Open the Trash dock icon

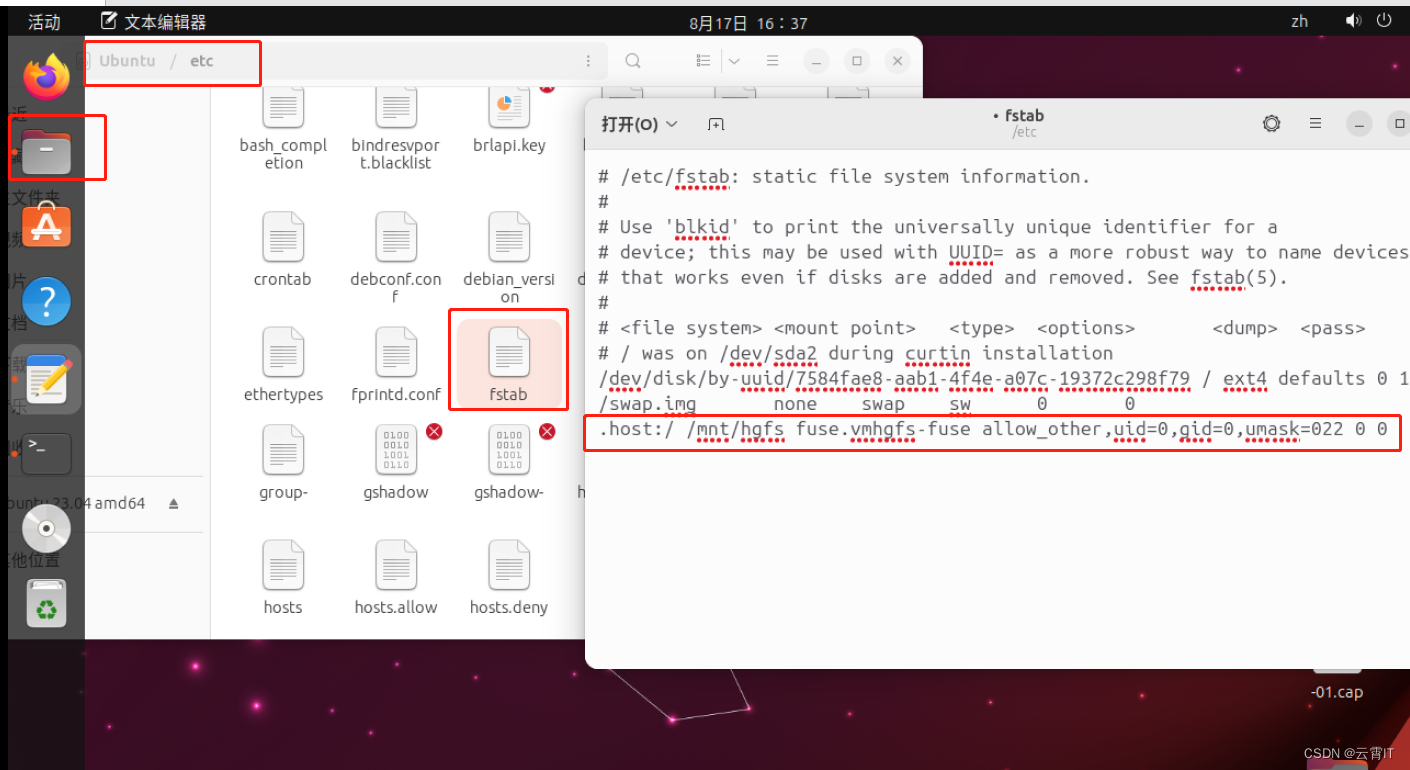point(46,604)
